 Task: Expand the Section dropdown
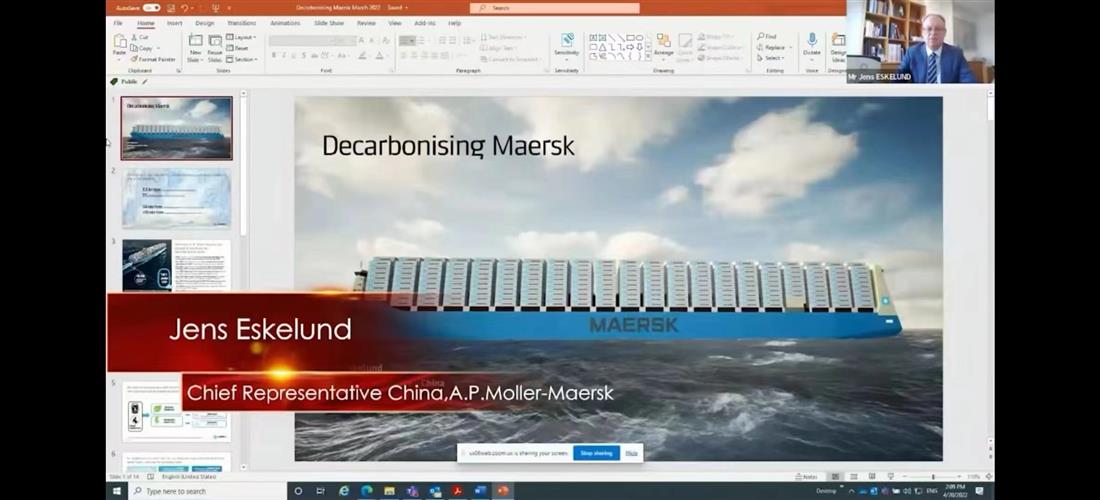244,59
